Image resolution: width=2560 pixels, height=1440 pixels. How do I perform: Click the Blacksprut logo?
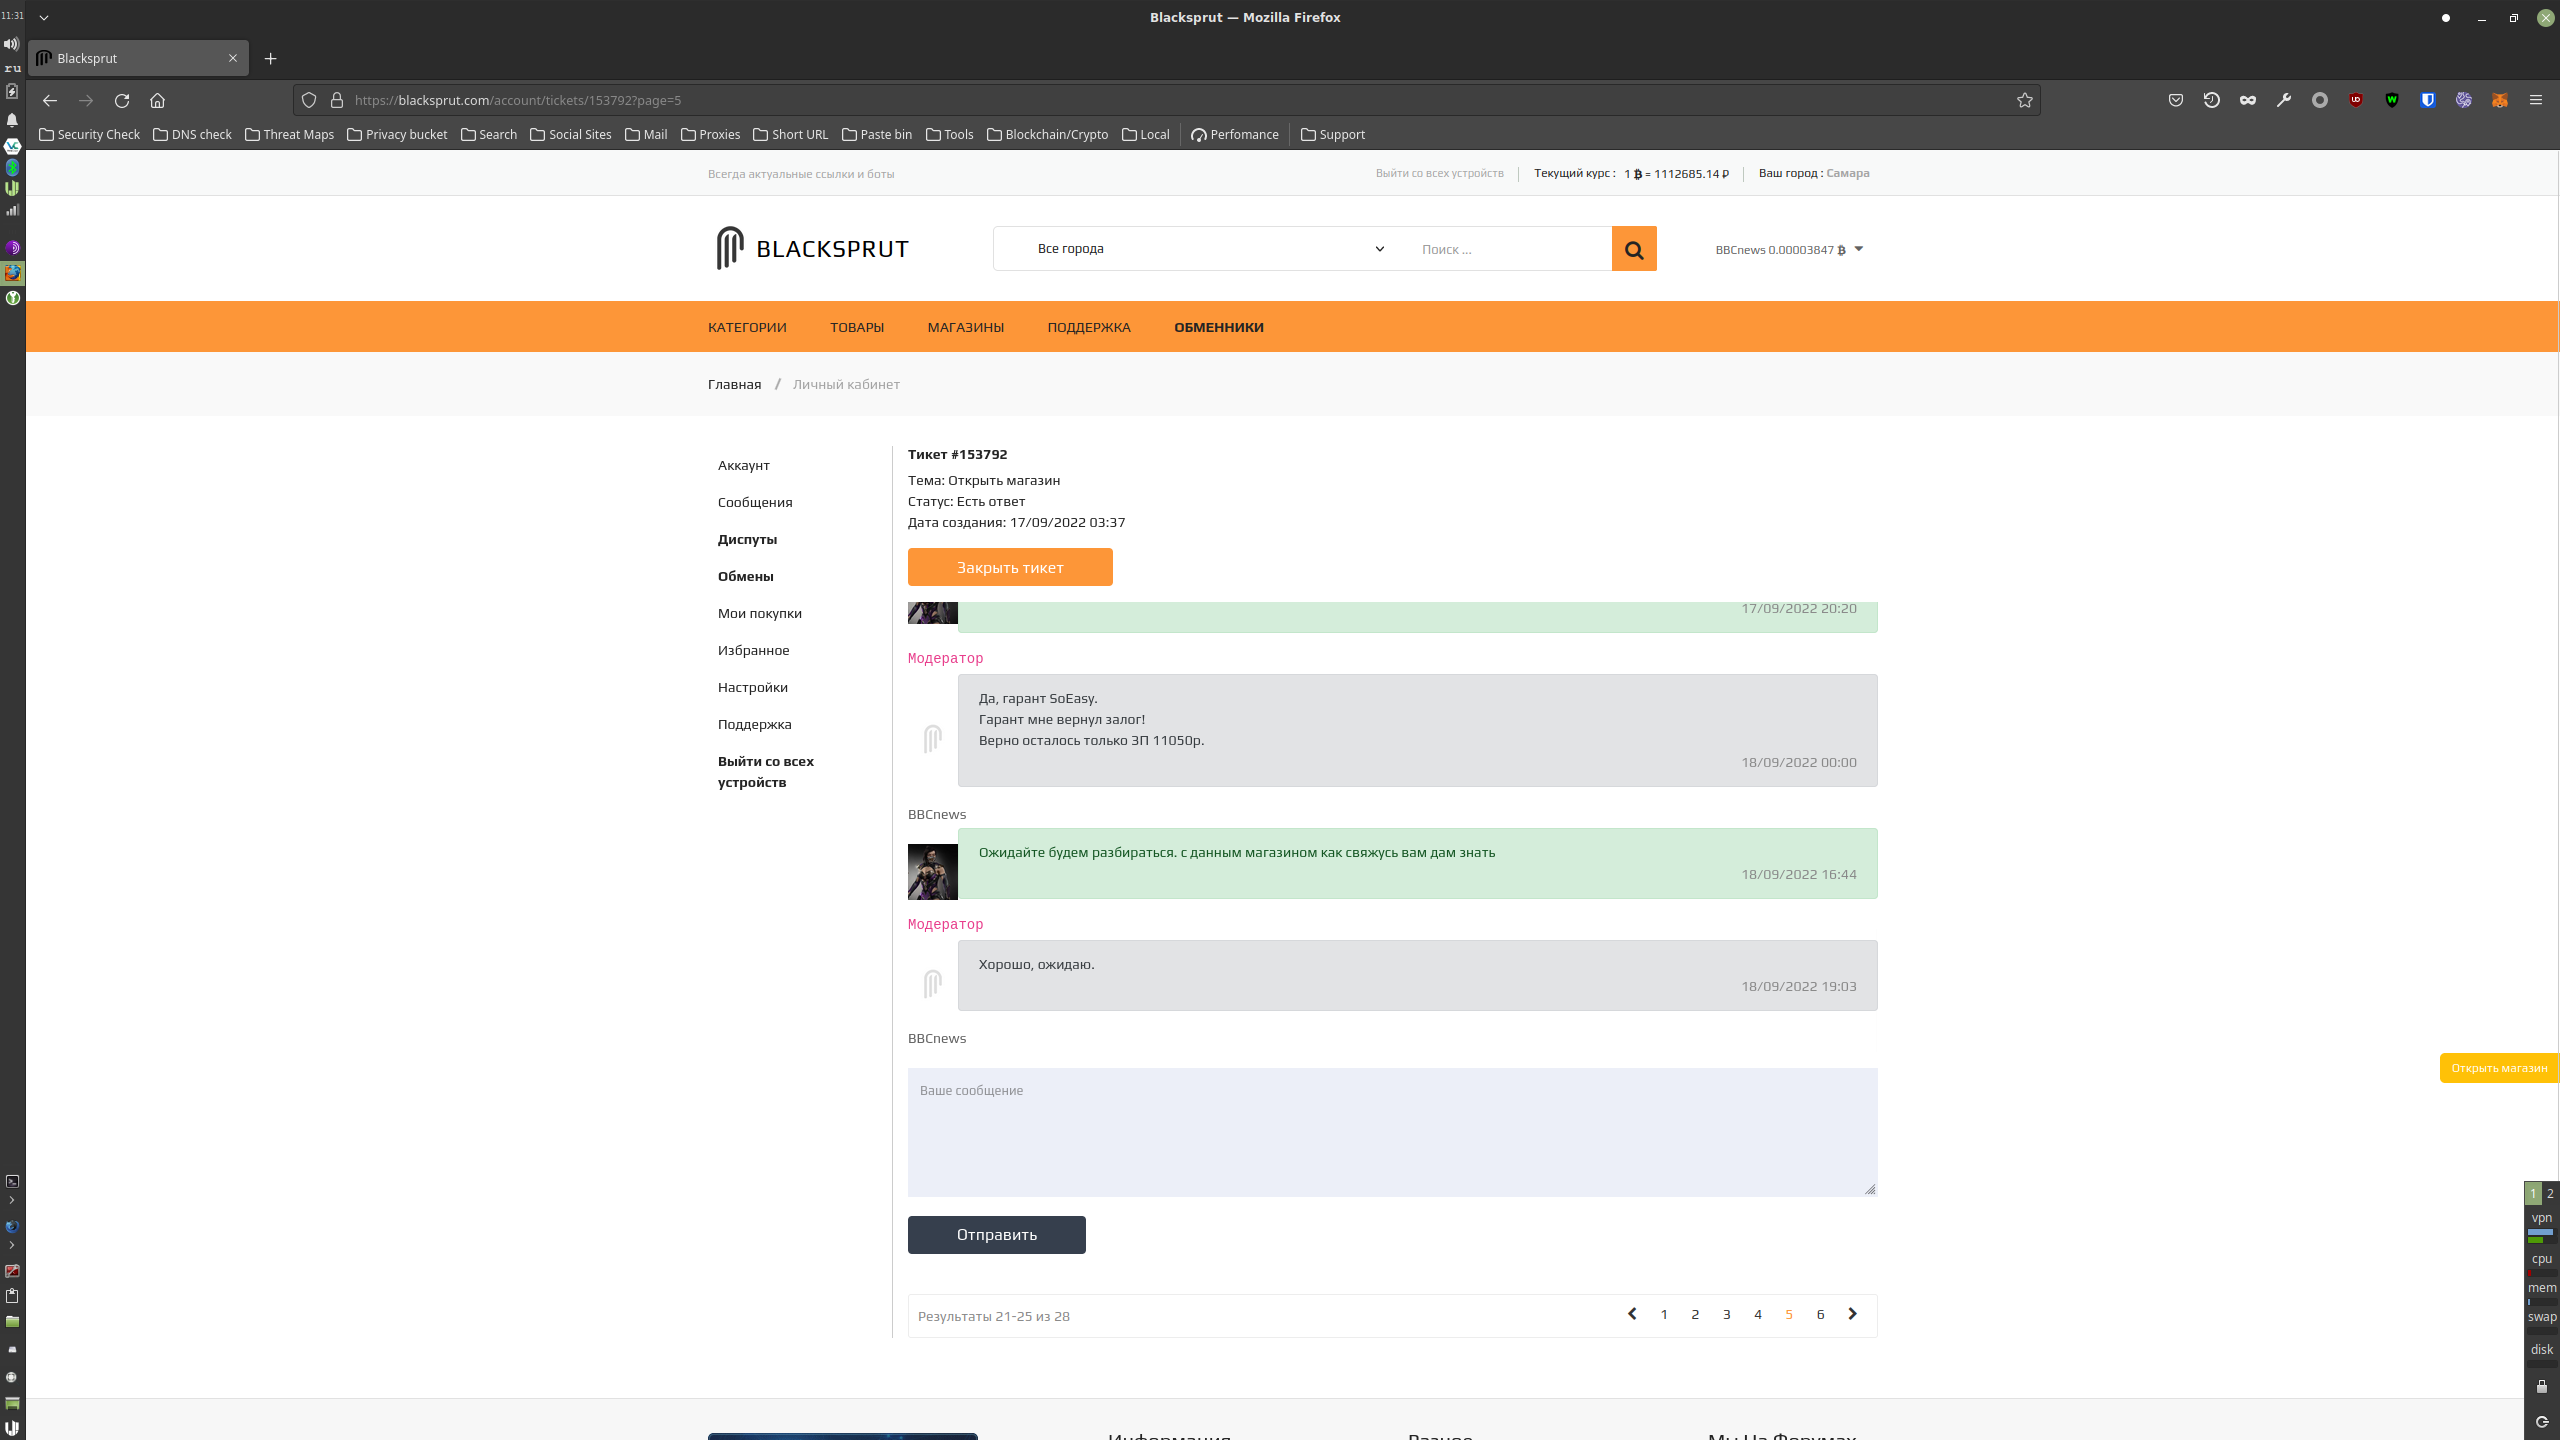[x=812, y=248]
